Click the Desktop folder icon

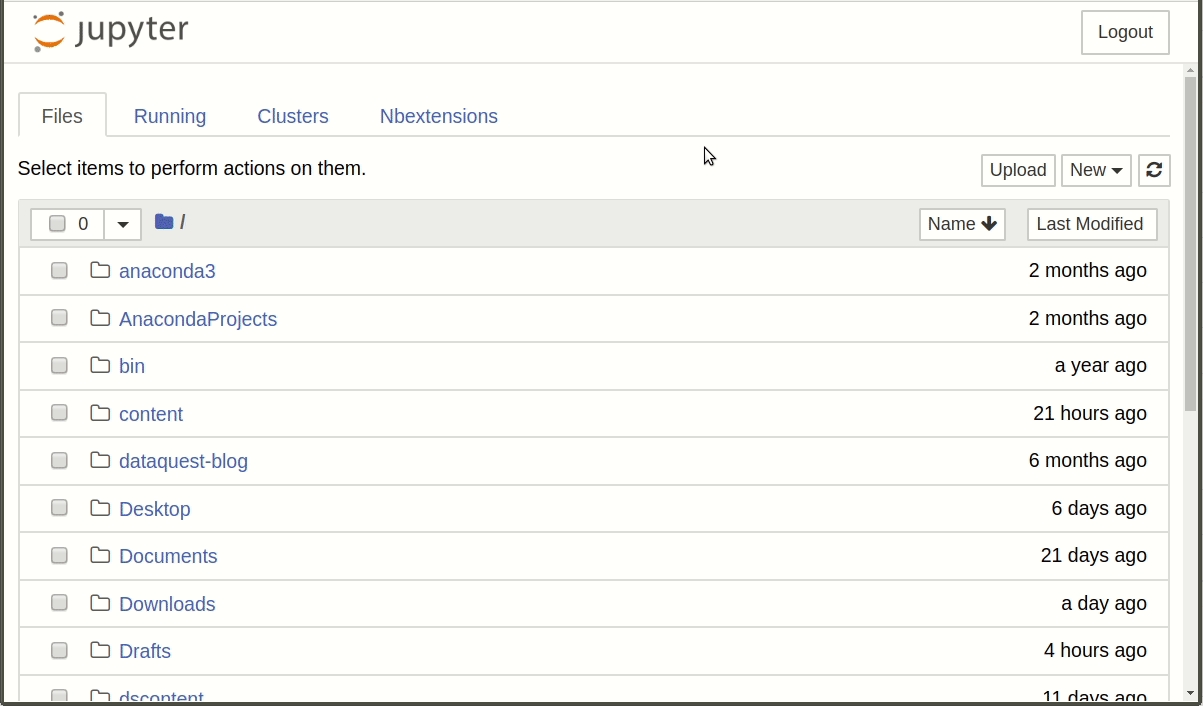100,508
